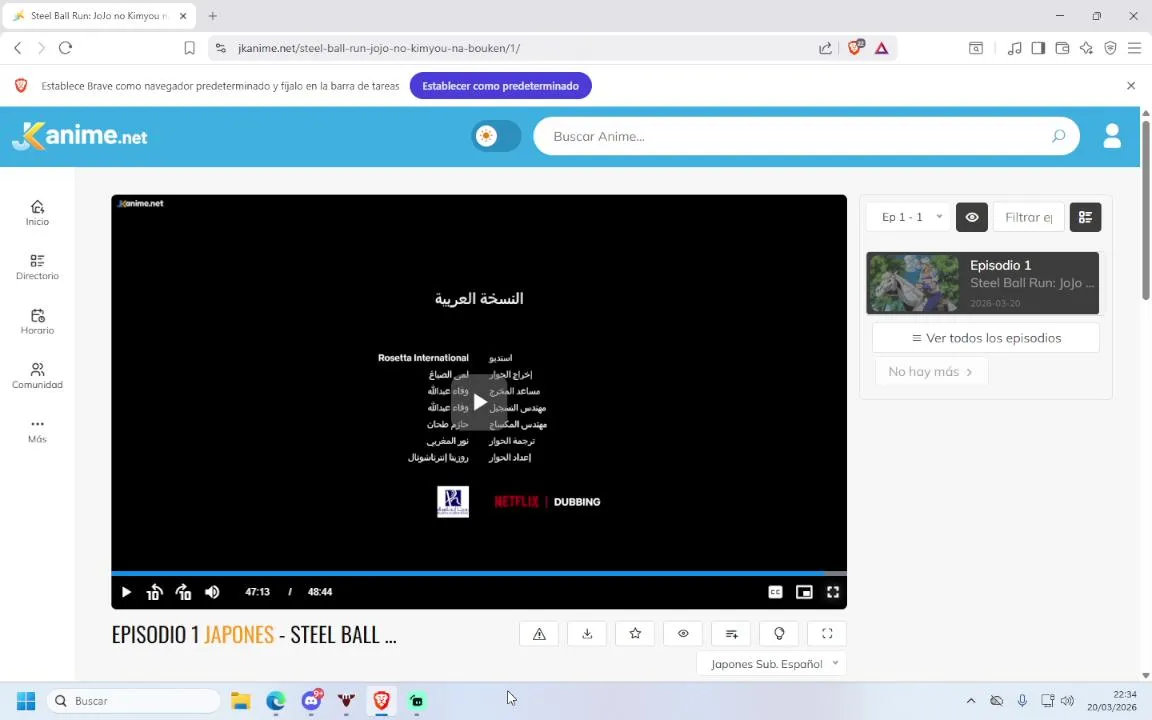Open File Explorer from taskbar

(240, 701)
